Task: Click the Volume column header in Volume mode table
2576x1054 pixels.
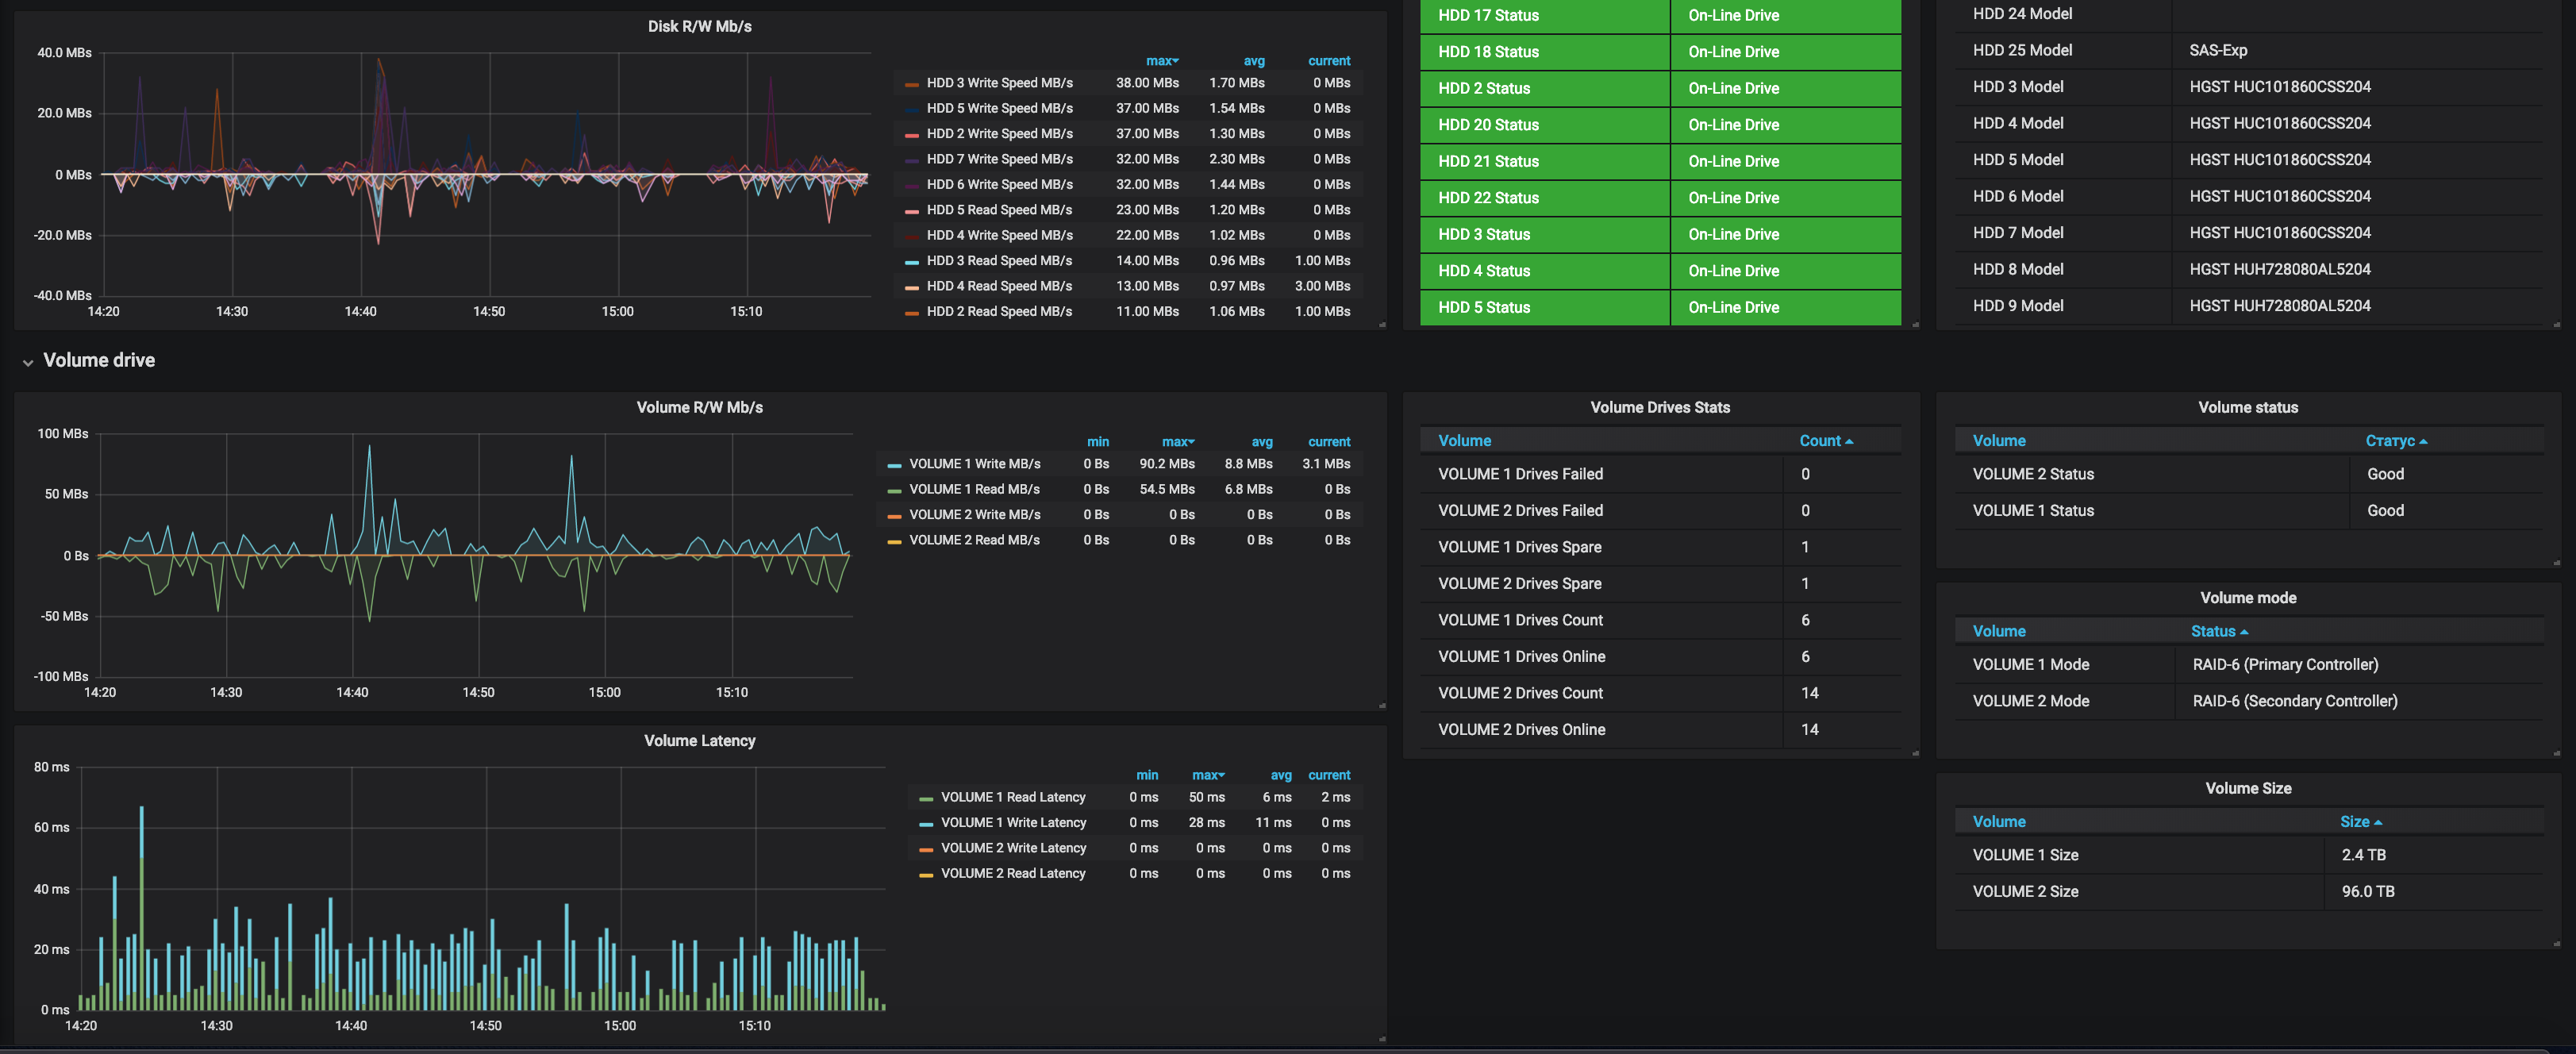Action: 1998,631
